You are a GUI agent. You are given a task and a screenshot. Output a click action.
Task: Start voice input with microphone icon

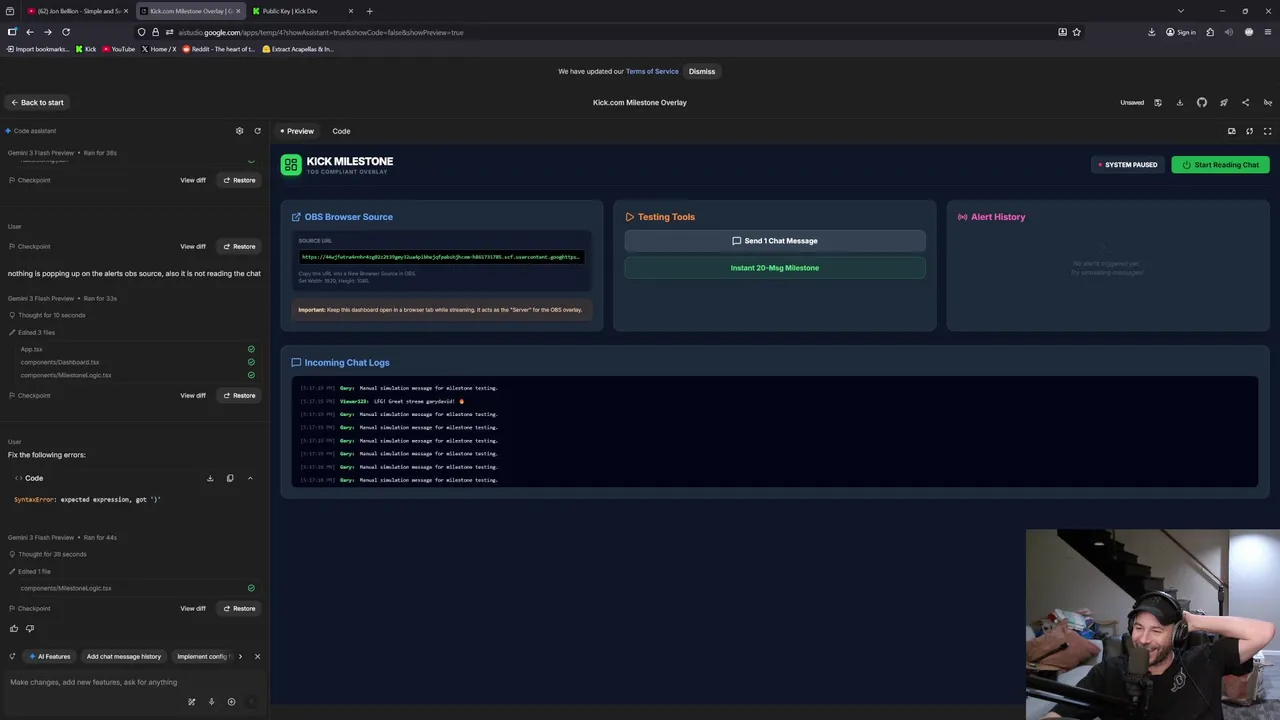[x=211, y=702]
